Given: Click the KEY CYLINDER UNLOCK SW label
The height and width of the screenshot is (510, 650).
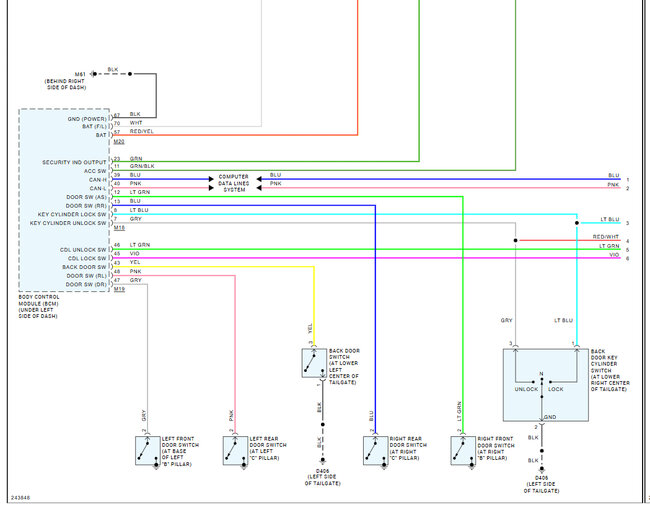Looking at the screenshot, I should [68, 223].
